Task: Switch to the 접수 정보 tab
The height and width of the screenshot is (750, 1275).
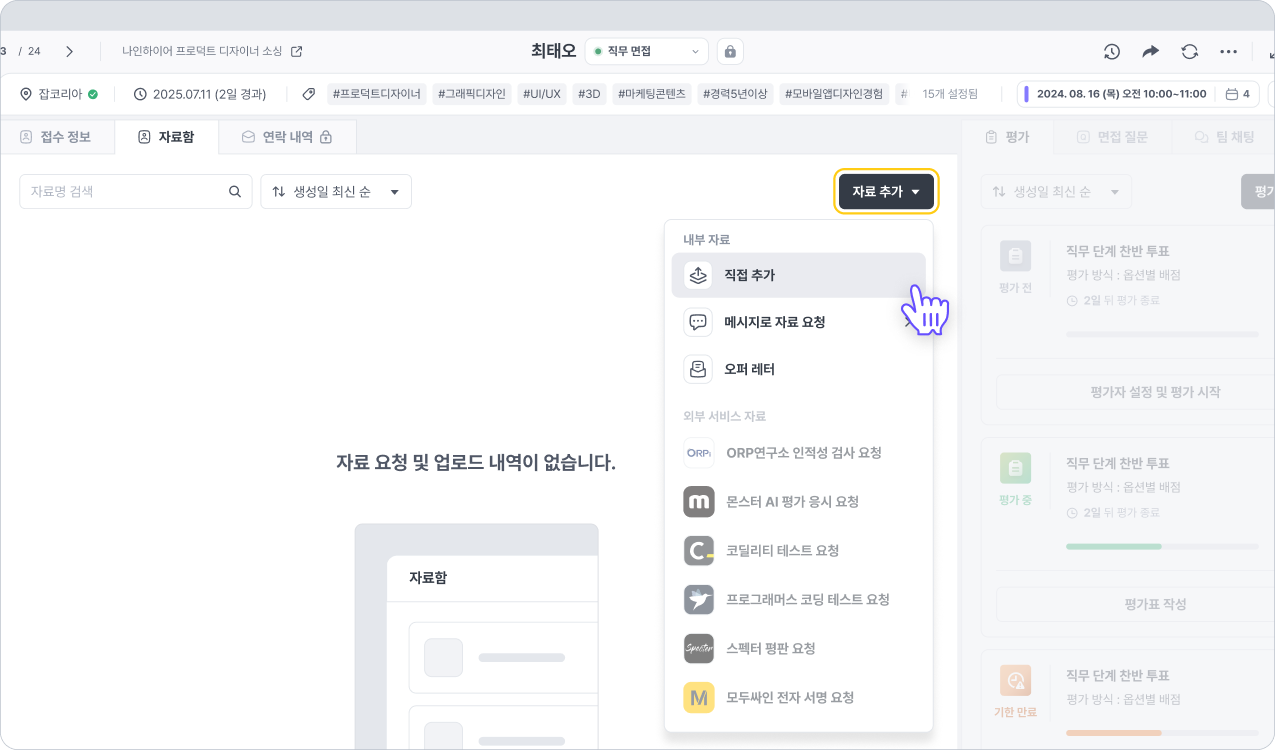Action: coord(56,137)
